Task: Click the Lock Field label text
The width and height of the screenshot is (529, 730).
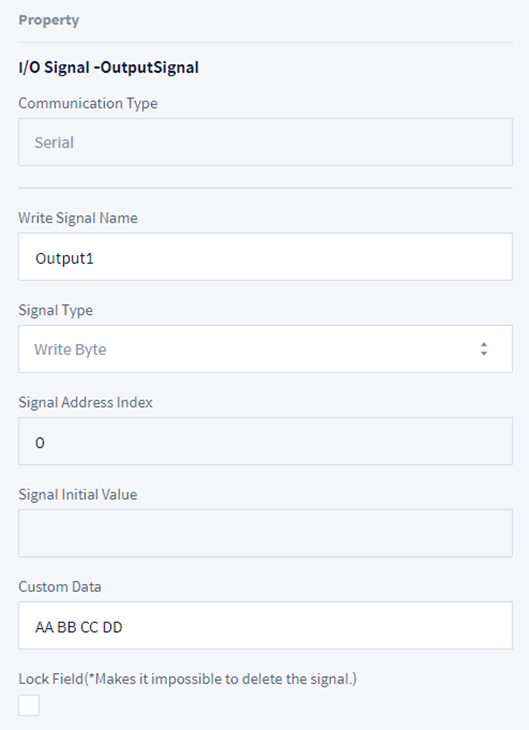Action: (51, 679)
